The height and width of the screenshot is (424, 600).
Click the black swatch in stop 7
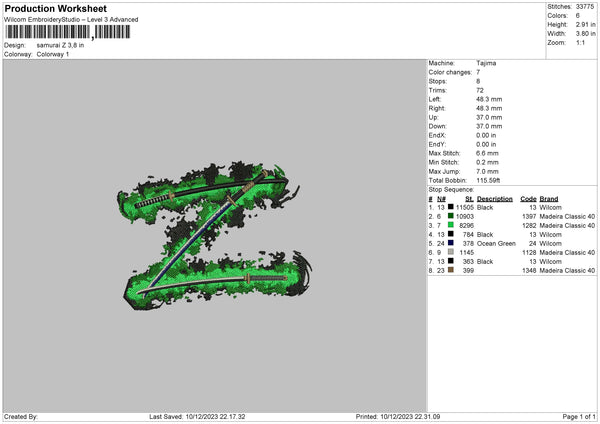(451, 261)
